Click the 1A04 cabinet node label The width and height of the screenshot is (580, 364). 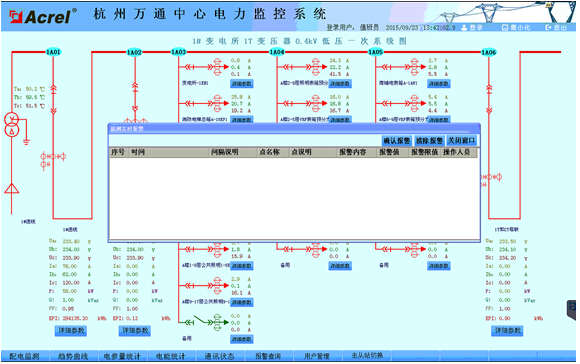tap(277, 52)
